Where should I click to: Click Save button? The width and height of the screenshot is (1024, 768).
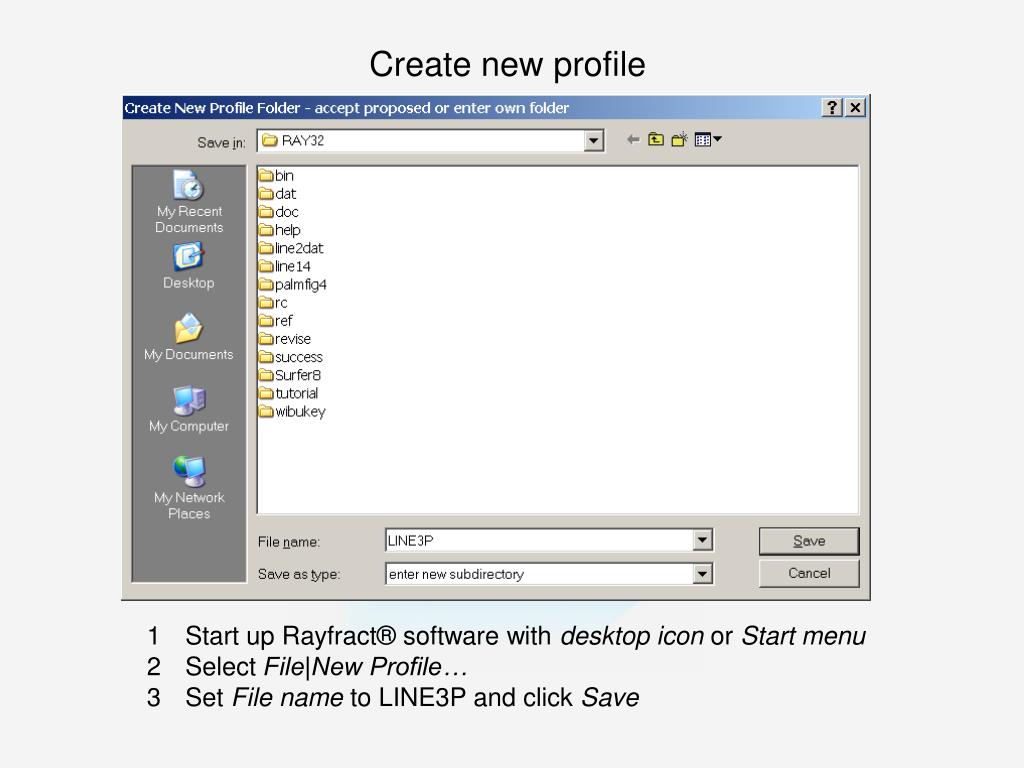point(808,541)
